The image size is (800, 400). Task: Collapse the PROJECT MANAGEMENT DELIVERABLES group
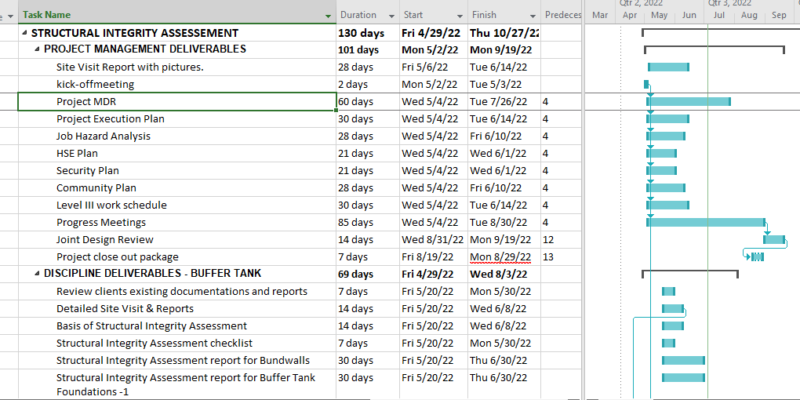pyautogui.click(x=37, y=49)
